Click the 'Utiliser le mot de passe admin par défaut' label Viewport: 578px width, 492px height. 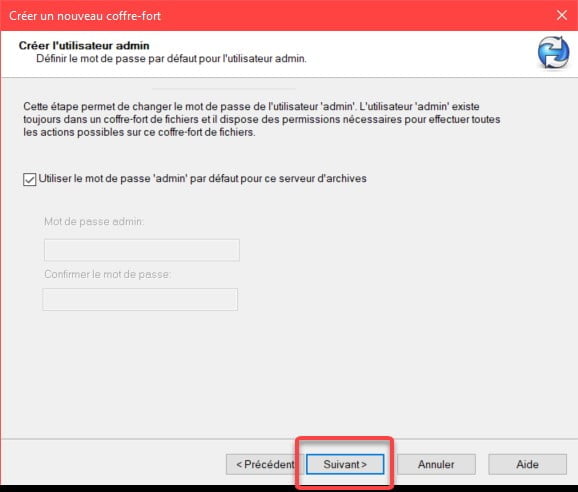202,179
